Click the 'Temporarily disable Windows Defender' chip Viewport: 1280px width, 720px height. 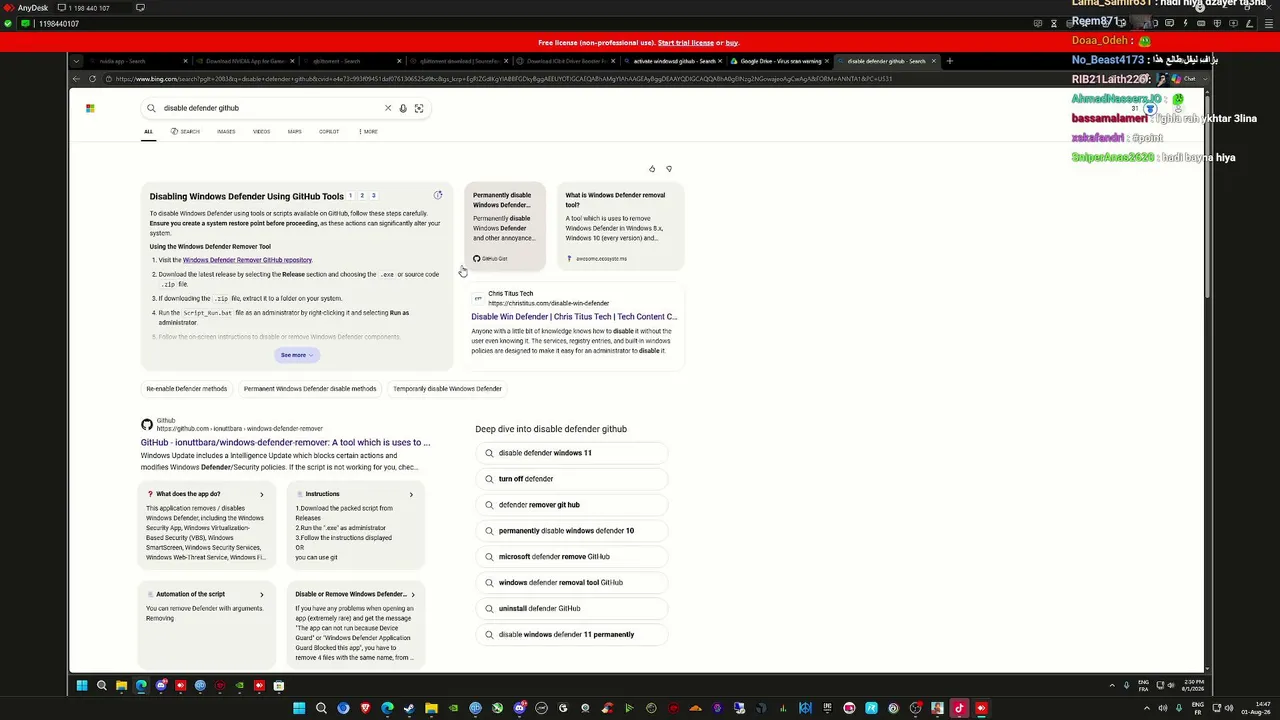(447, 389)
